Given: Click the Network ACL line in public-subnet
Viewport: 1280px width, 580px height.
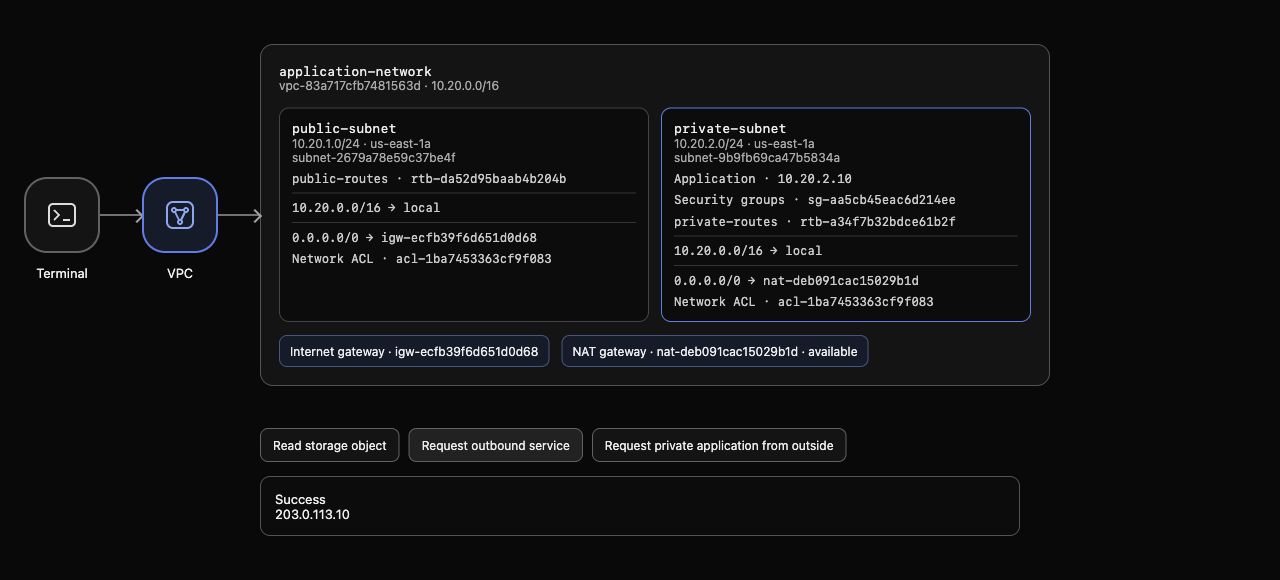Looking at the screenshot, I should 421,259.
